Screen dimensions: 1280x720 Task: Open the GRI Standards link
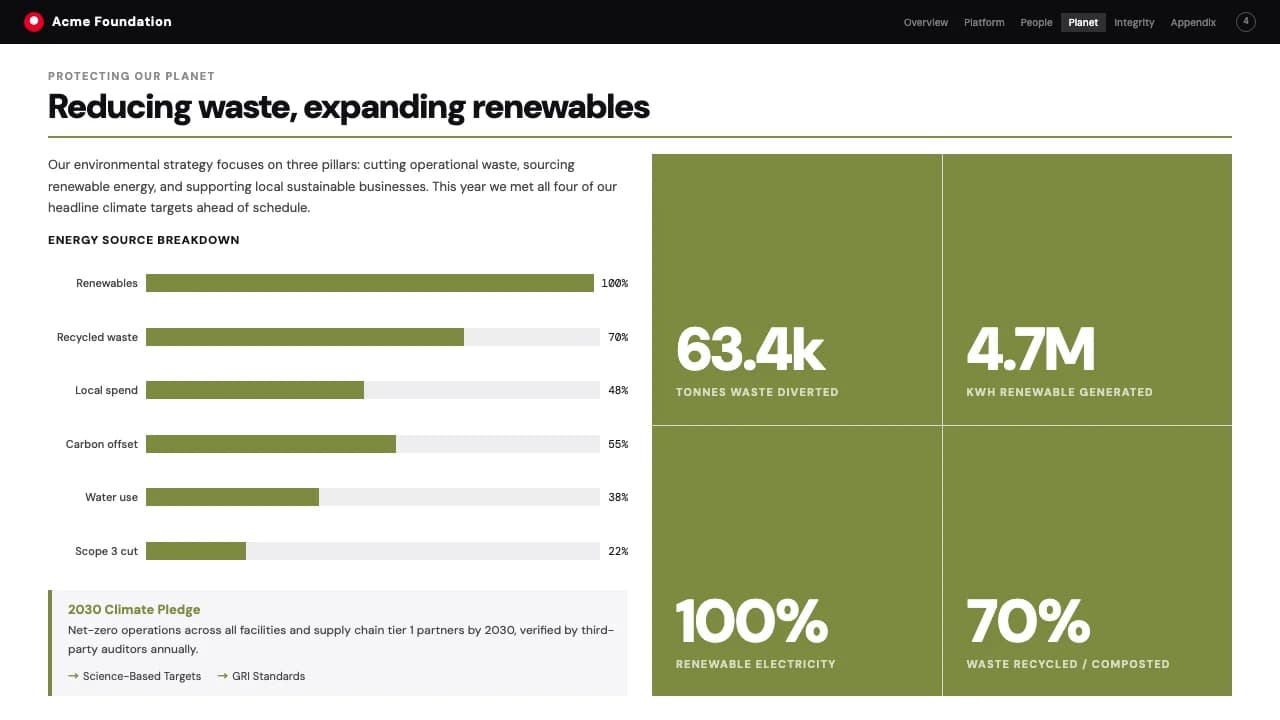[x=261, y=676]
